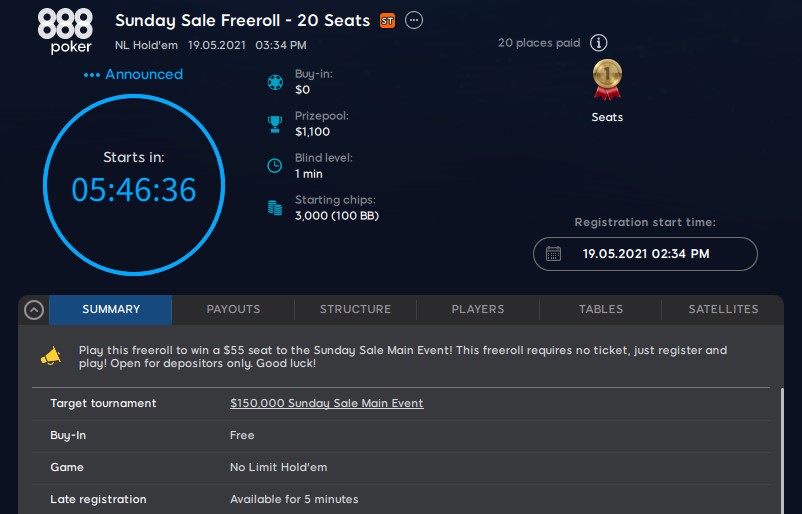The height and width of the screenshot is (514, 802).
Task: Click the Blind level clock icon
Action: tap(275, 166)
